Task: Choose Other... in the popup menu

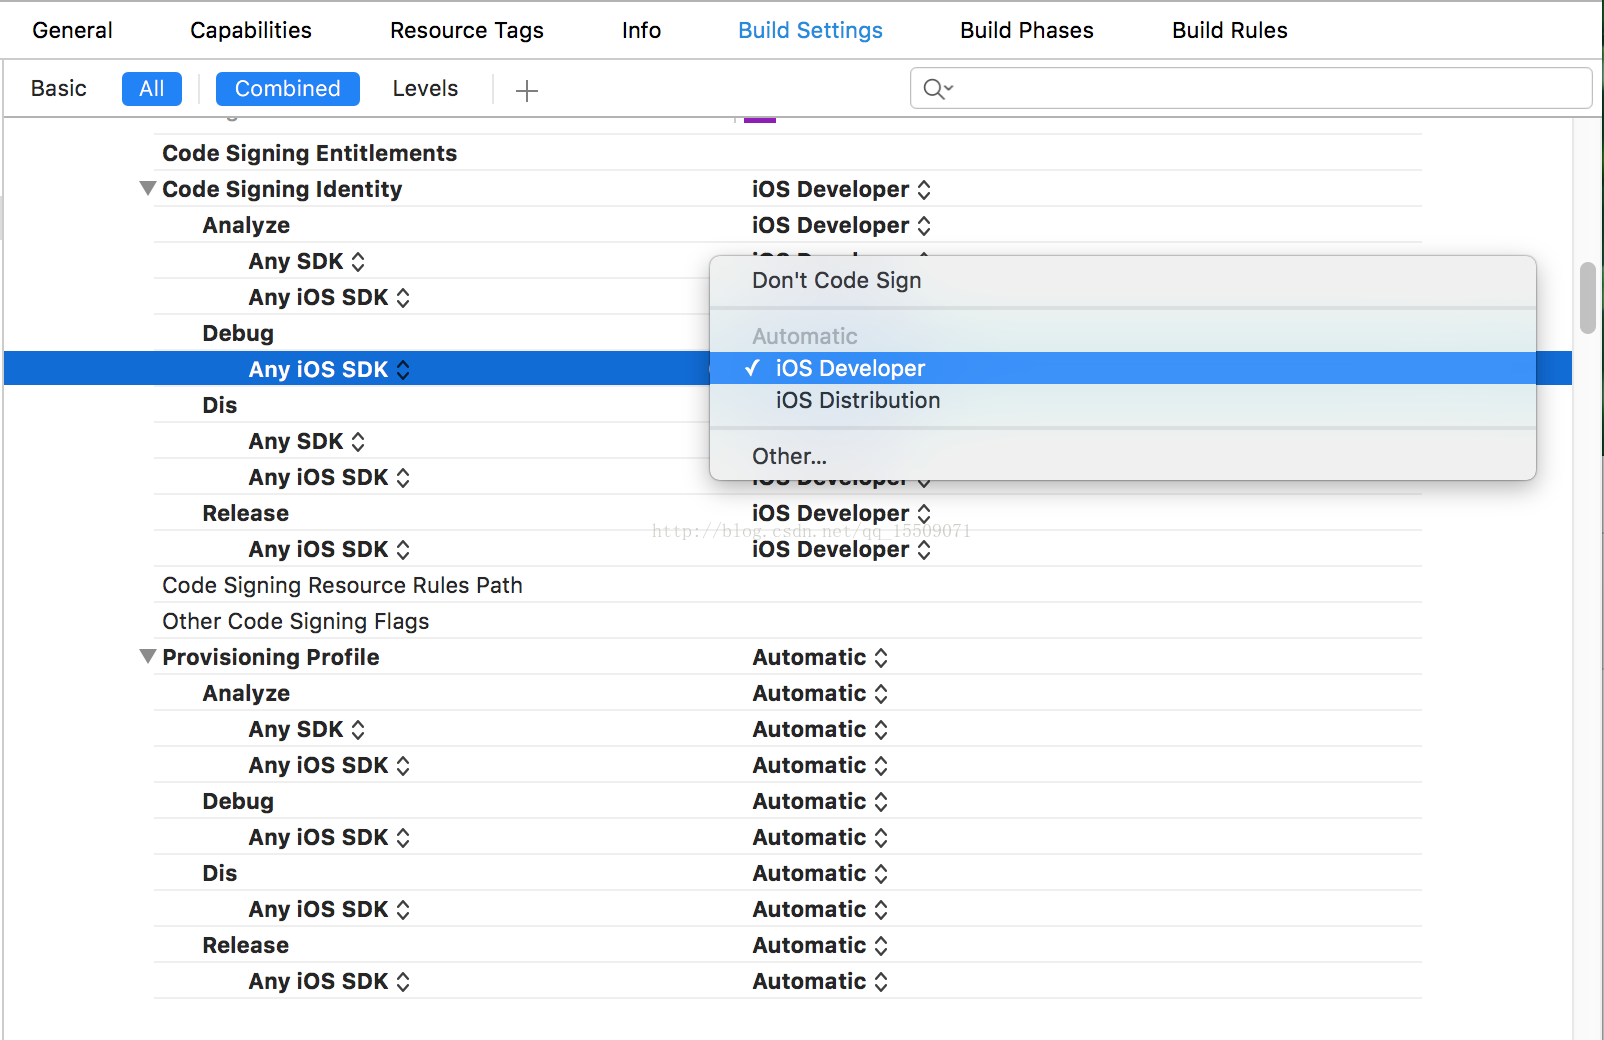Action: click(x=1122, y=456)
